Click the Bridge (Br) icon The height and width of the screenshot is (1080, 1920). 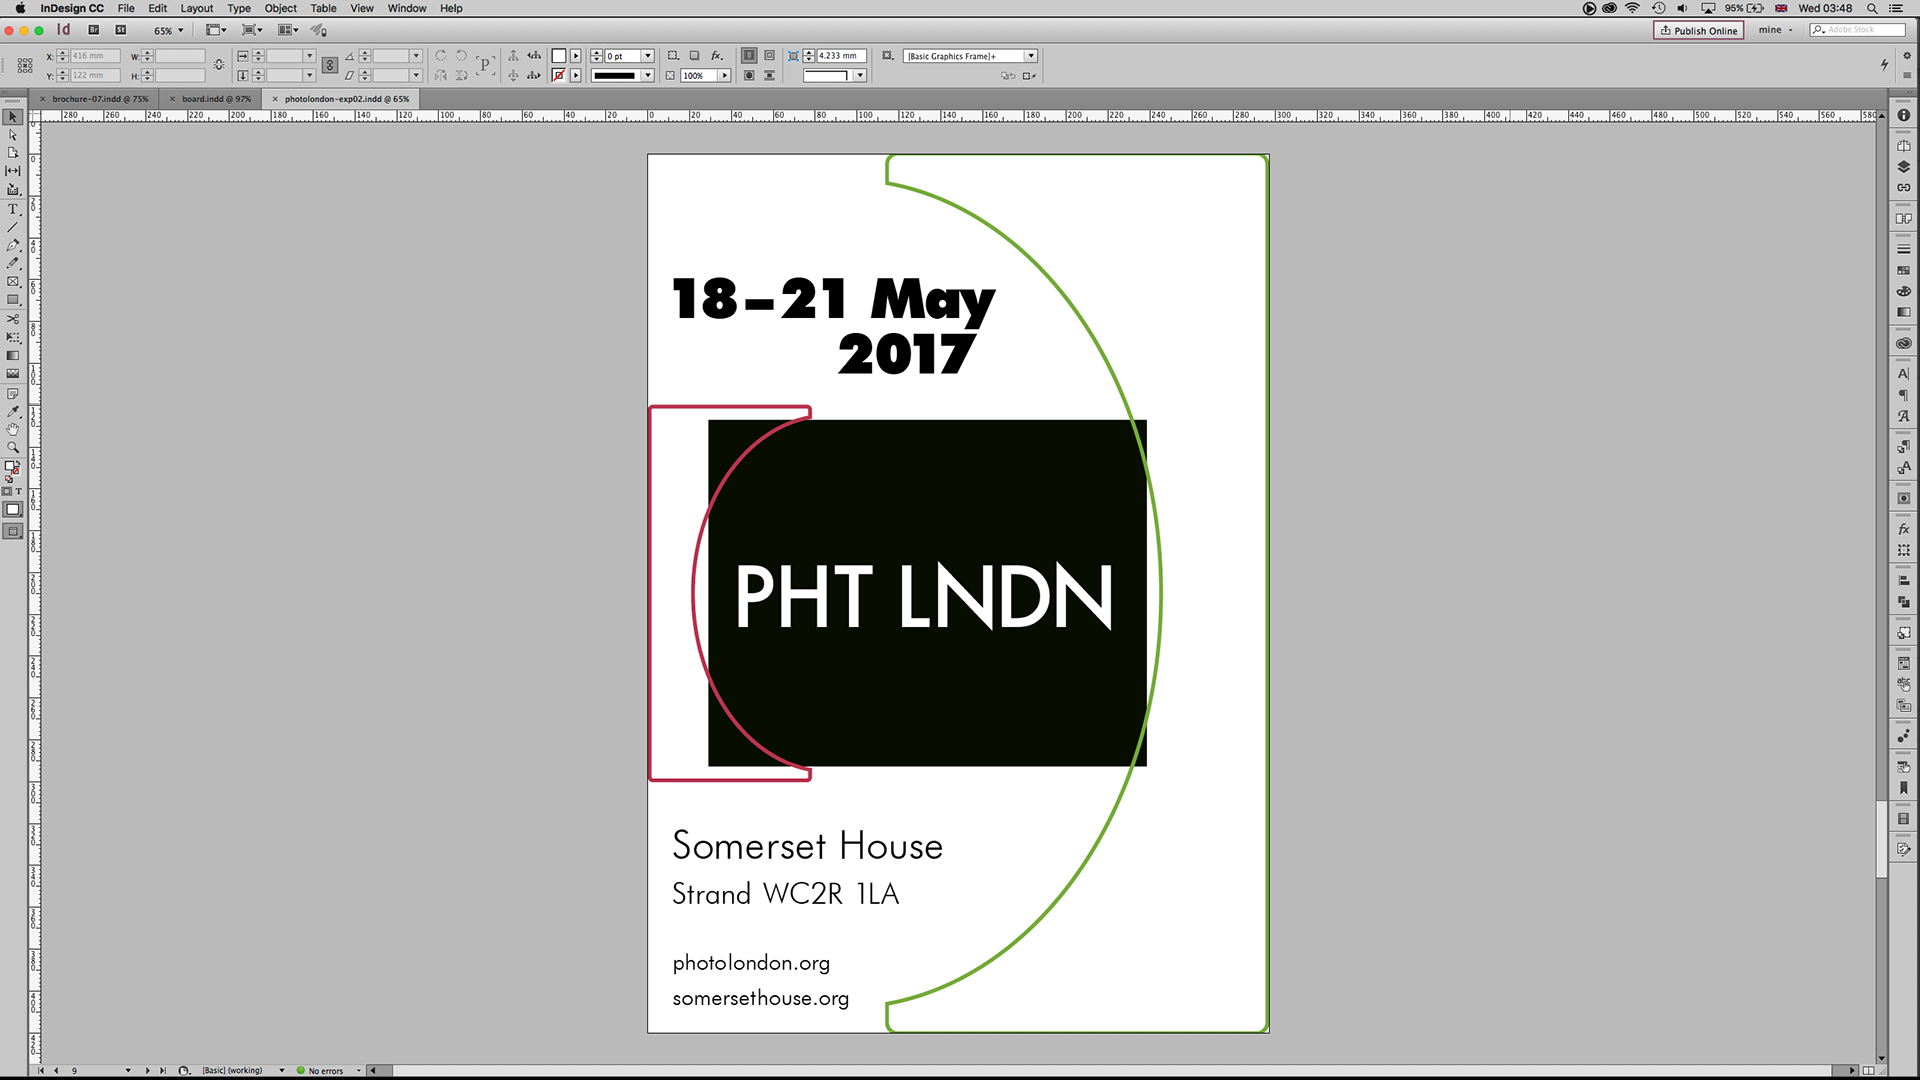click(x=93, y=30)
